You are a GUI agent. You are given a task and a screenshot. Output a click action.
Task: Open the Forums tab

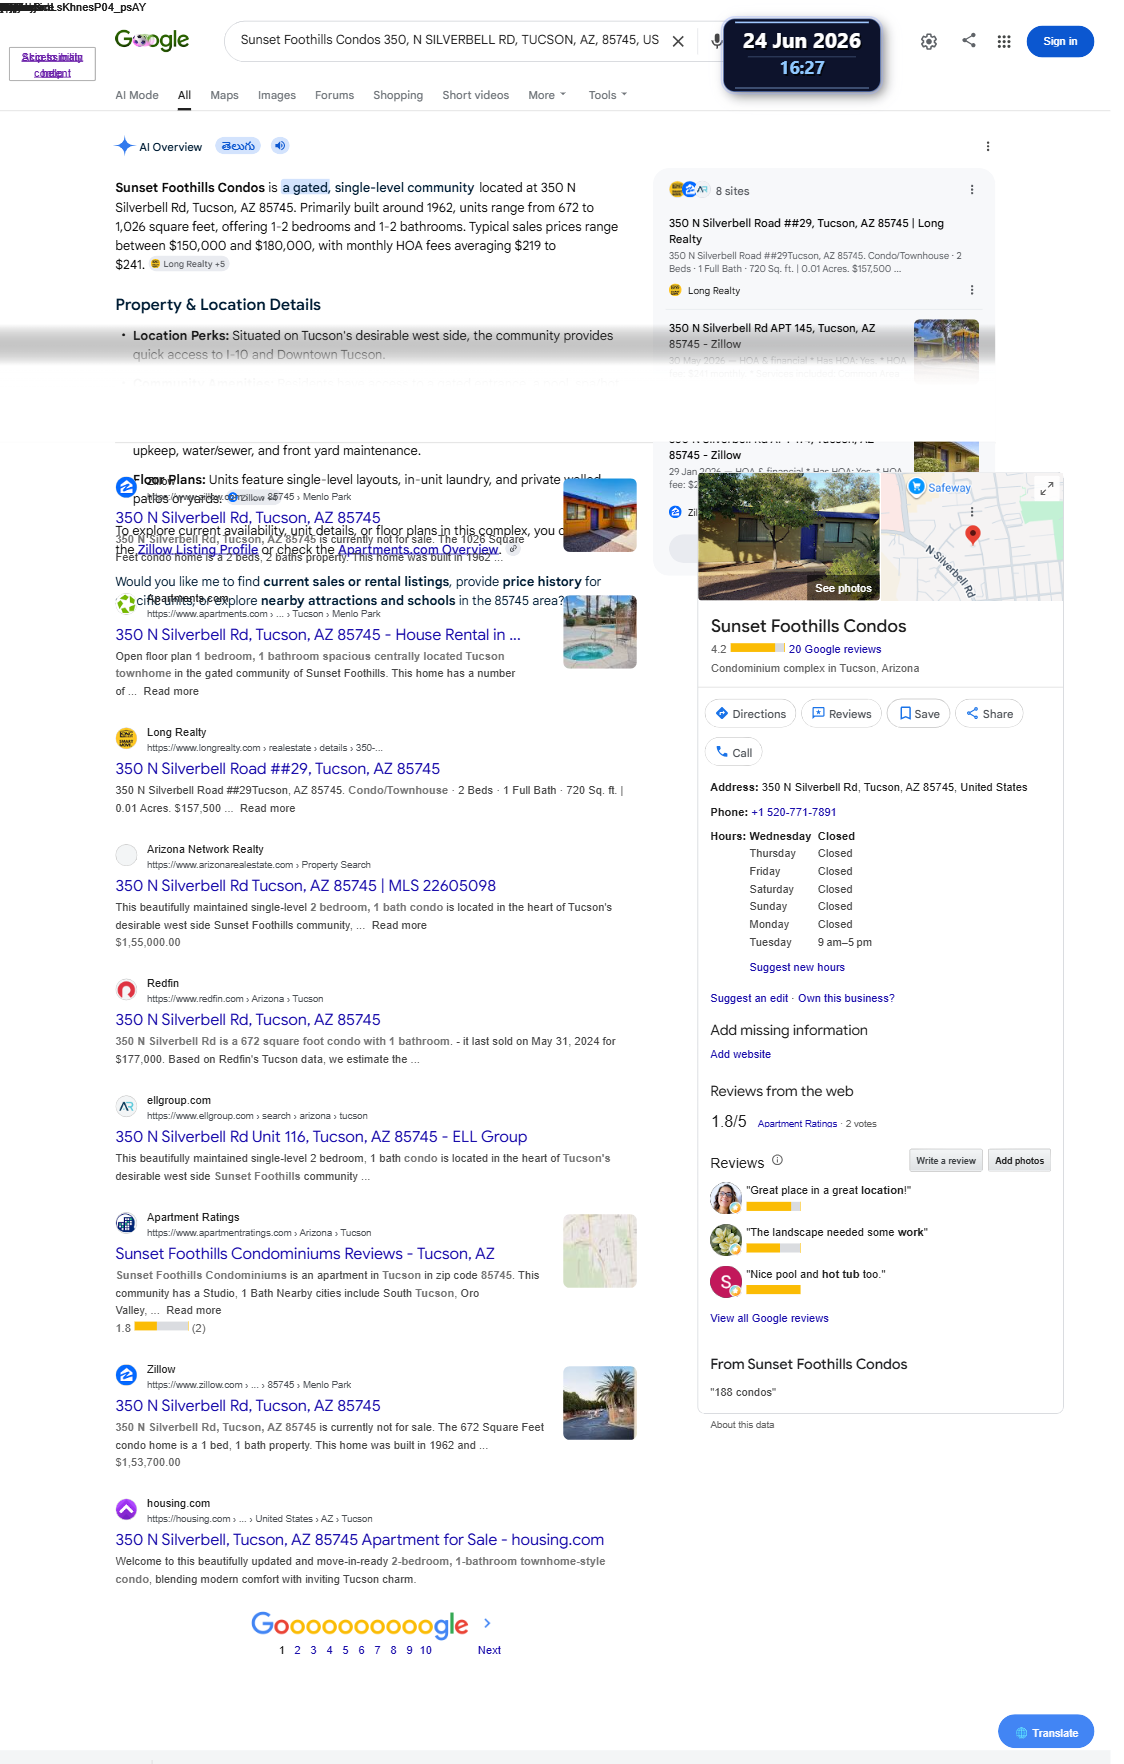(334, 95)
